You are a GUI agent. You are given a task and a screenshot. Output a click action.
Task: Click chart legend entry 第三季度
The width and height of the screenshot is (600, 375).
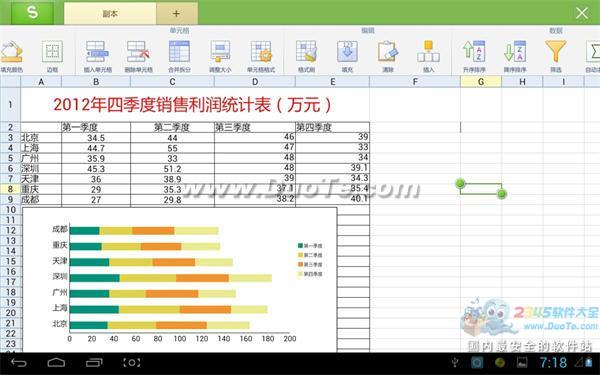pos(310,264)
